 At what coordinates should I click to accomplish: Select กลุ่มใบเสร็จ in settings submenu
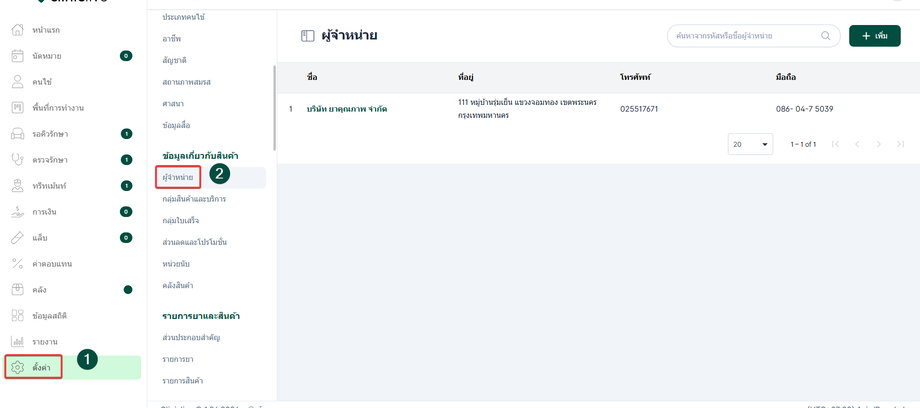coord(181,221)
